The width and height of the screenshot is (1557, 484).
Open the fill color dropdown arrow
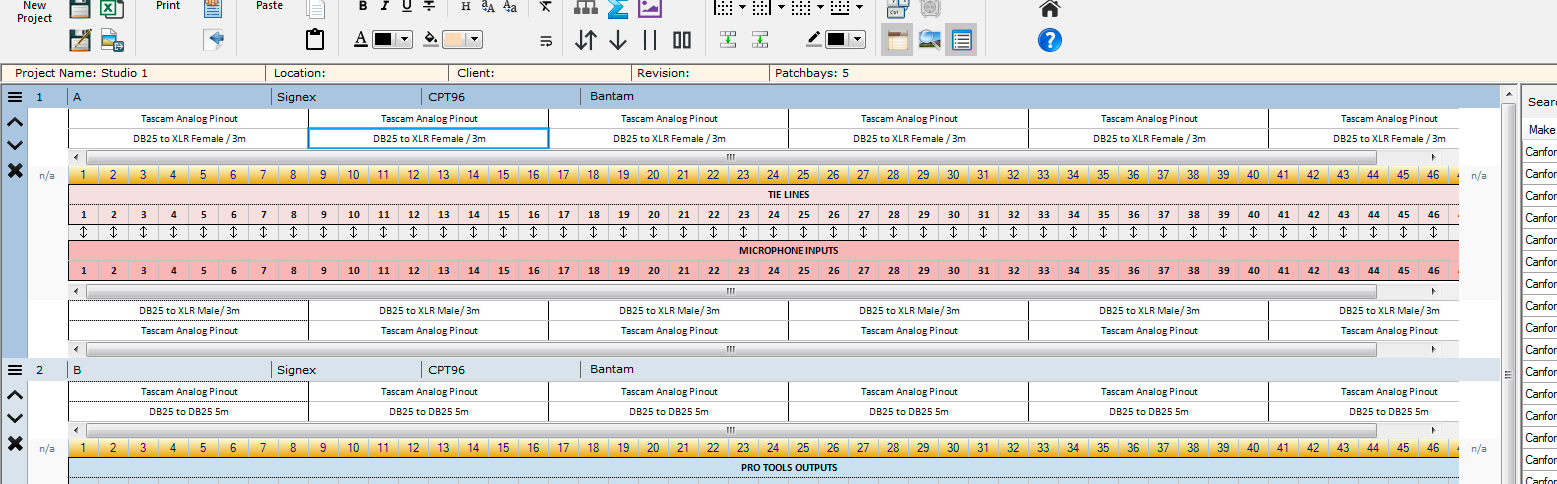475,40
